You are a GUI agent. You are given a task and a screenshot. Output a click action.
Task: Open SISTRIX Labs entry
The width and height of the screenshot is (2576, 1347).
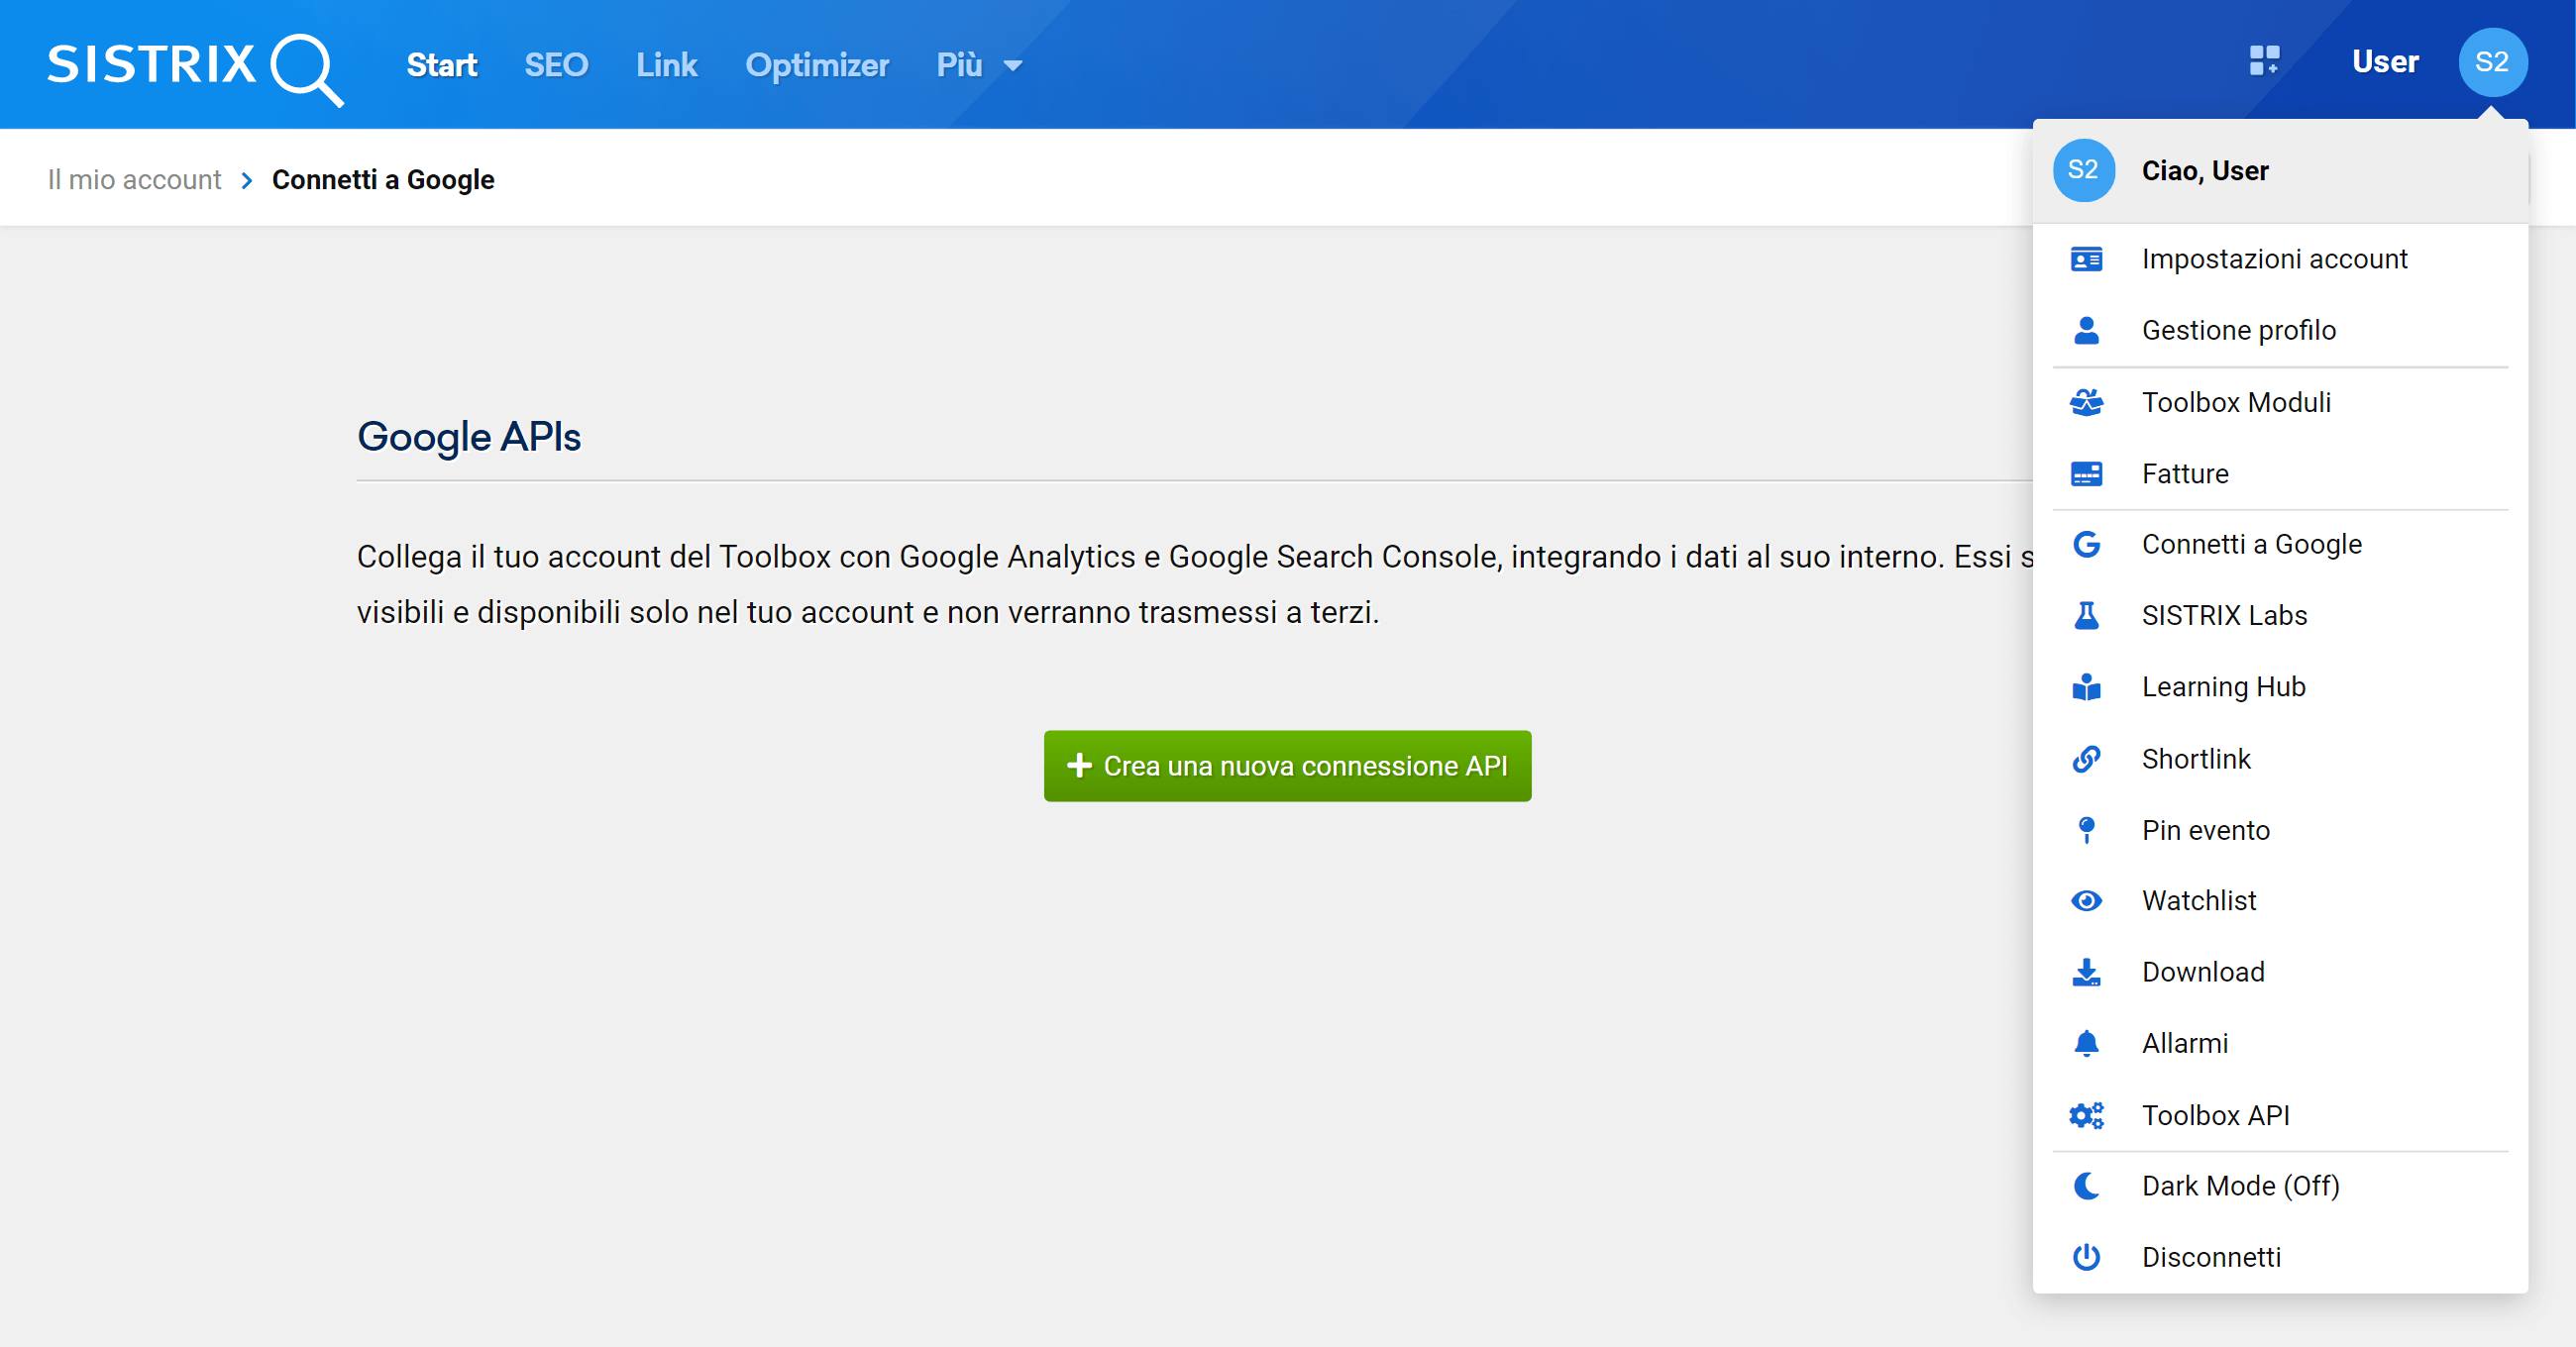(2280, 616)
